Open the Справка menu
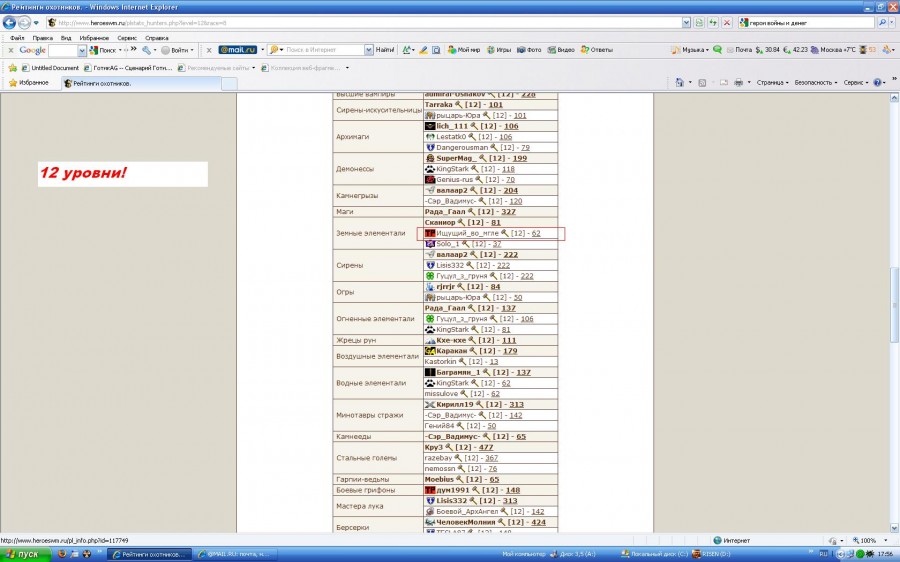Viewport: 900px width, 562px height. 157,38
